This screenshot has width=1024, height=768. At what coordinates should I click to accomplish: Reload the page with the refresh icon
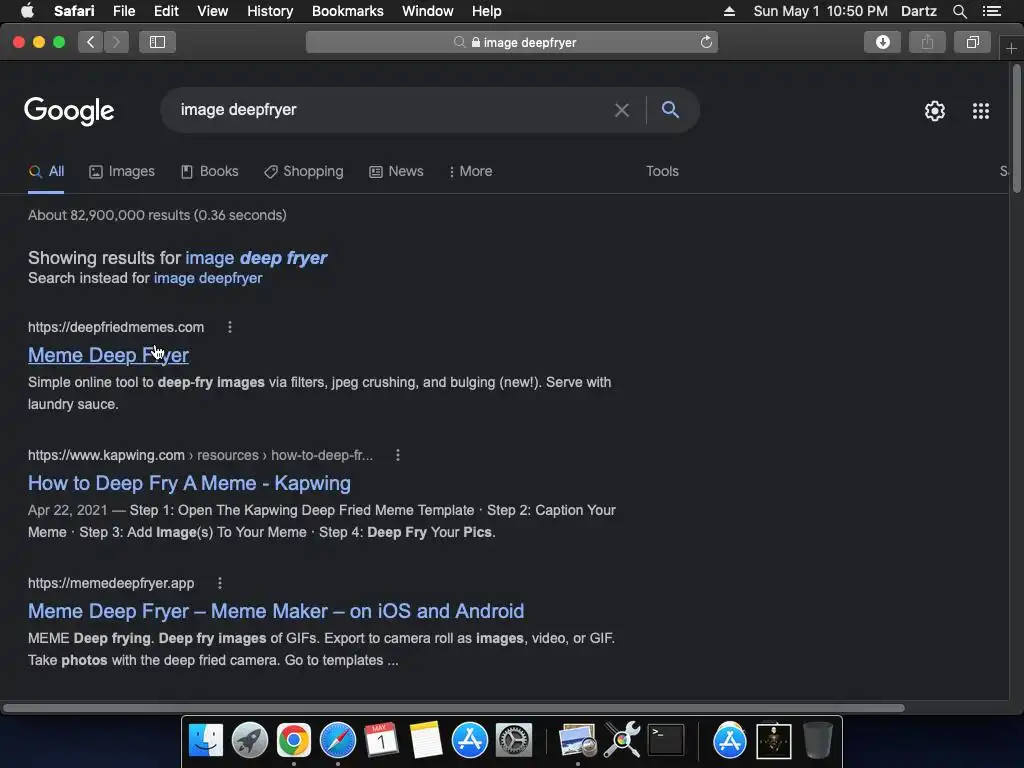pyautogui.click(x=706, y=42)
